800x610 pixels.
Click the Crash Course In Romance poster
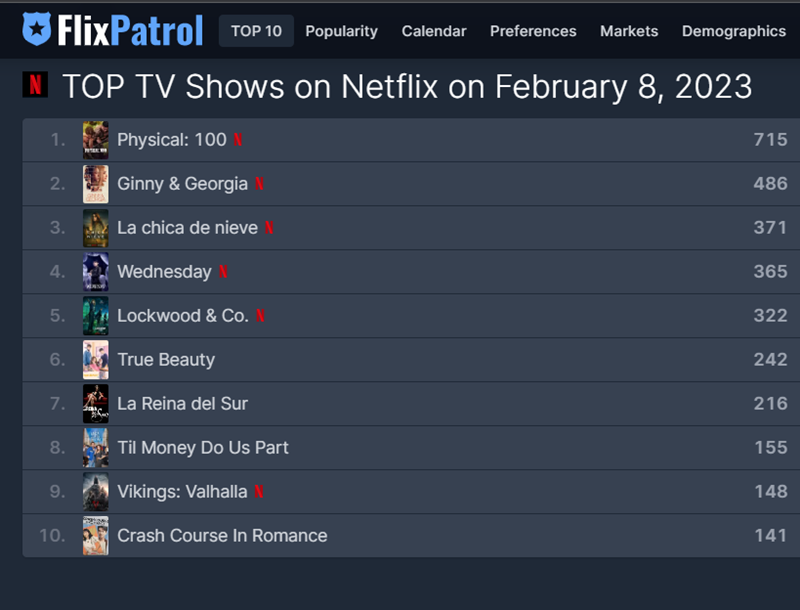96,536
